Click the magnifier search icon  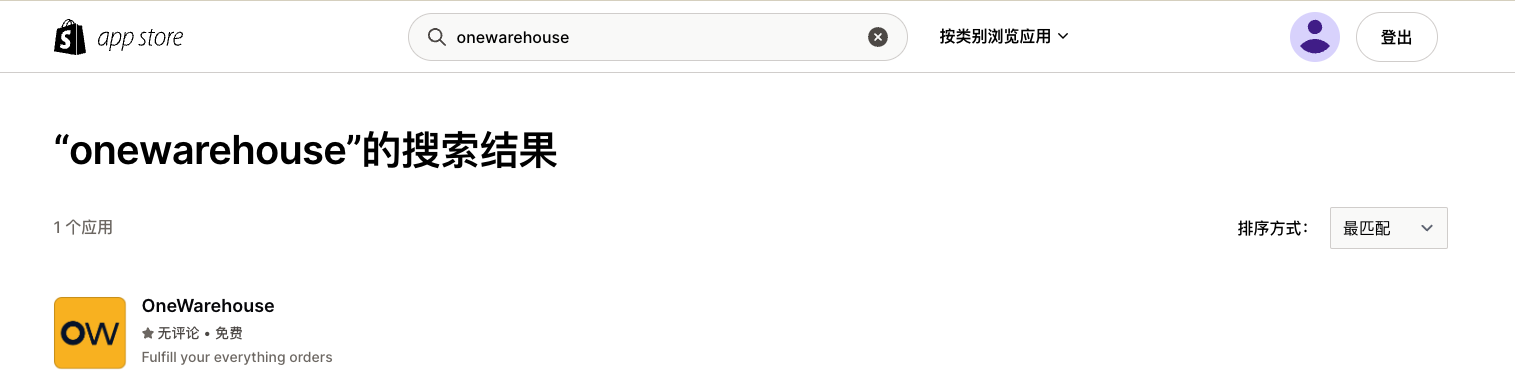click(x=437, y=37)
